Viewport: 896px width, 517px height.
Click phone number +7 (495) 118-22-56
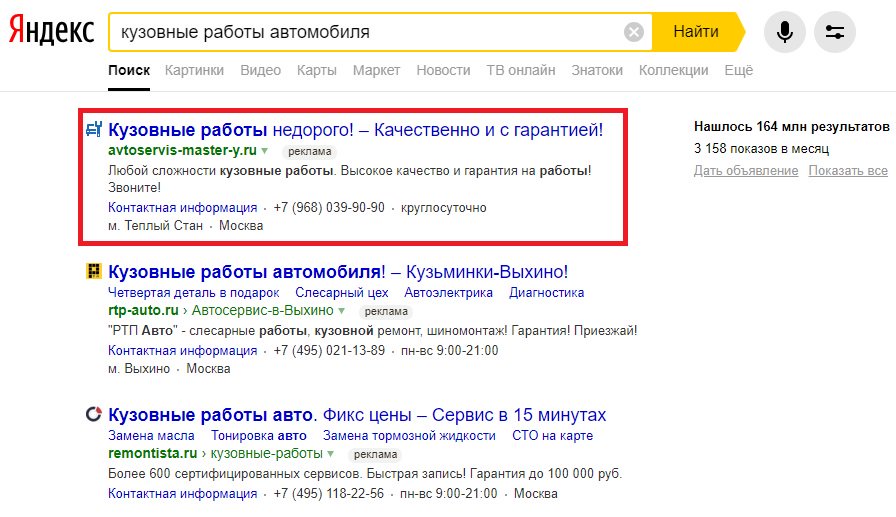329,493
